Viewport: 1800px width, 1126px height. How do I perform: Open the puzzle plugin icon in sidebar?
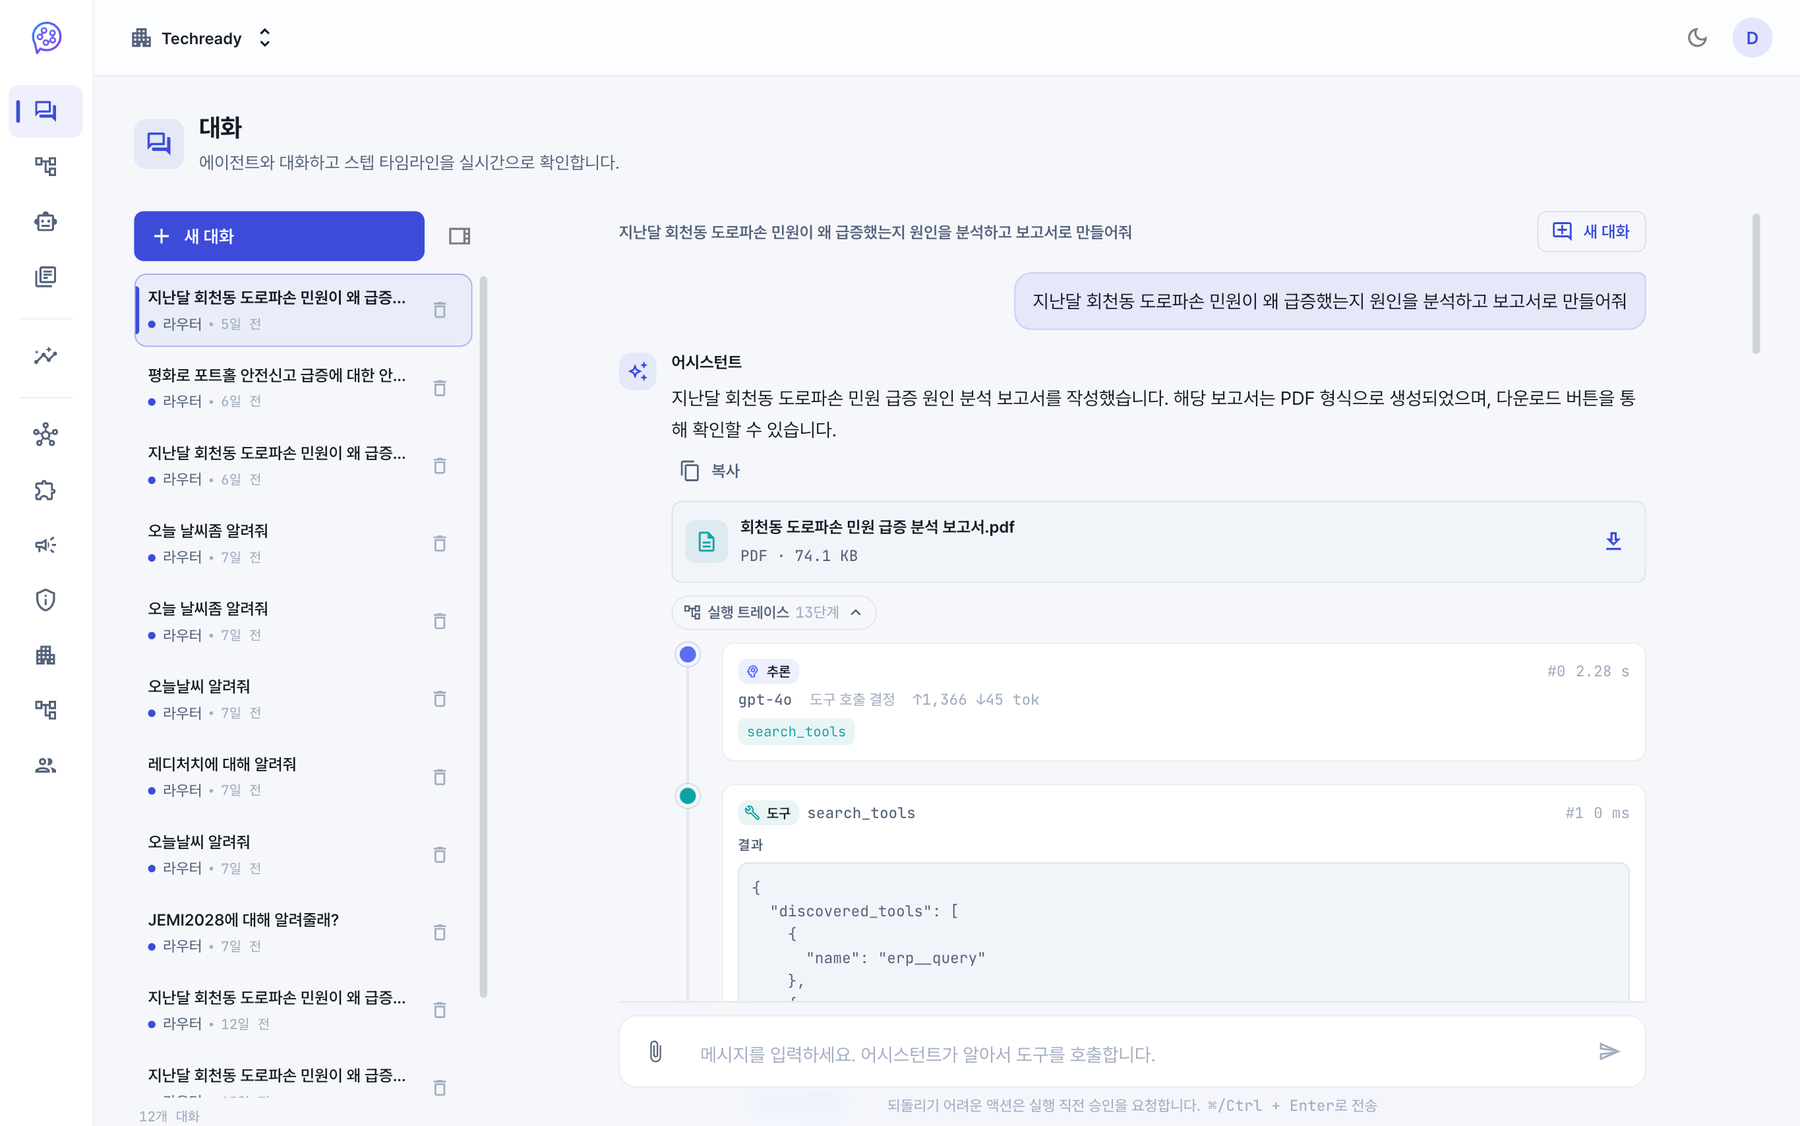coord(46,490)
